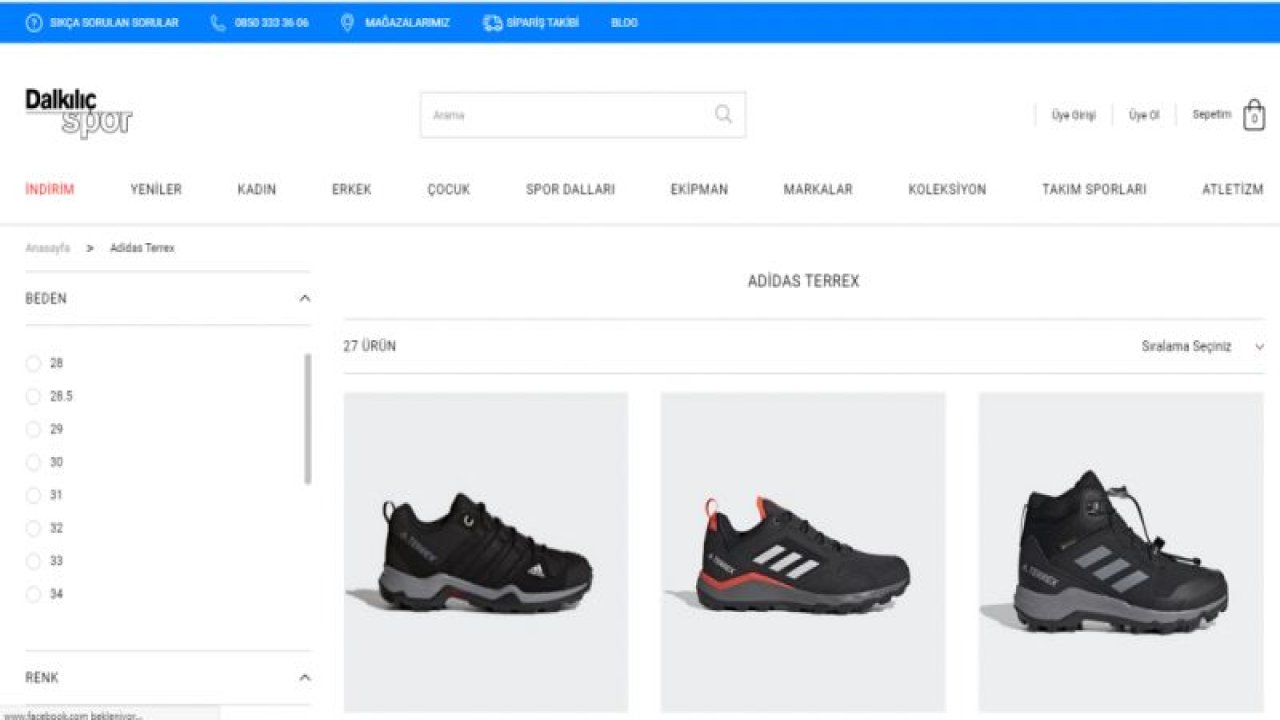Image resolution: width=1280 pixels, height=720 pixels.
Task: Select size 30 in the BEDEN filter
Action: [34, 462]
